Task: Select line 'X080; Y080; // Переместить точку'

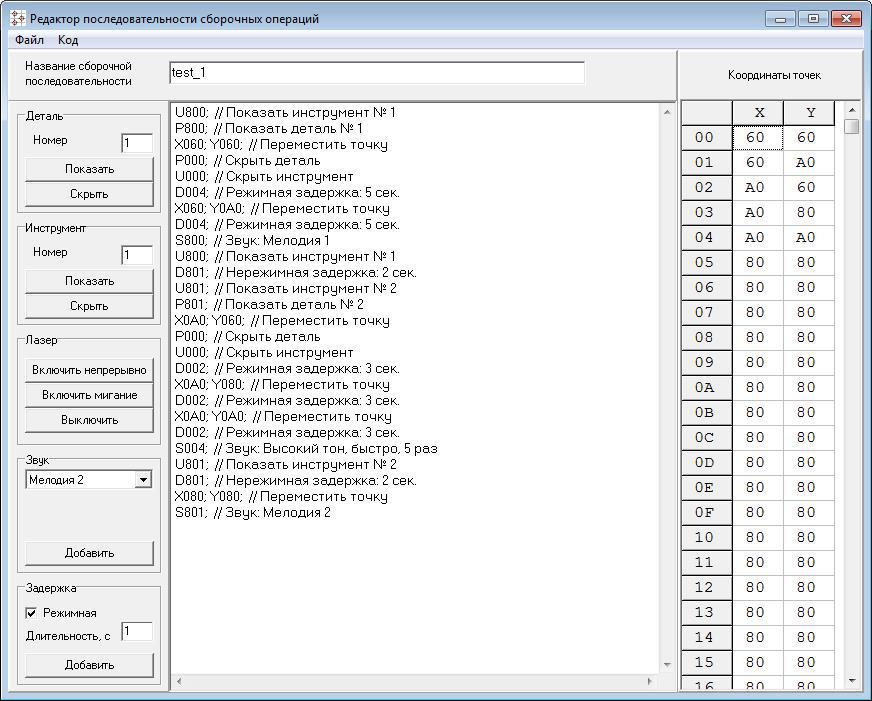Action: tap(281, 497)
